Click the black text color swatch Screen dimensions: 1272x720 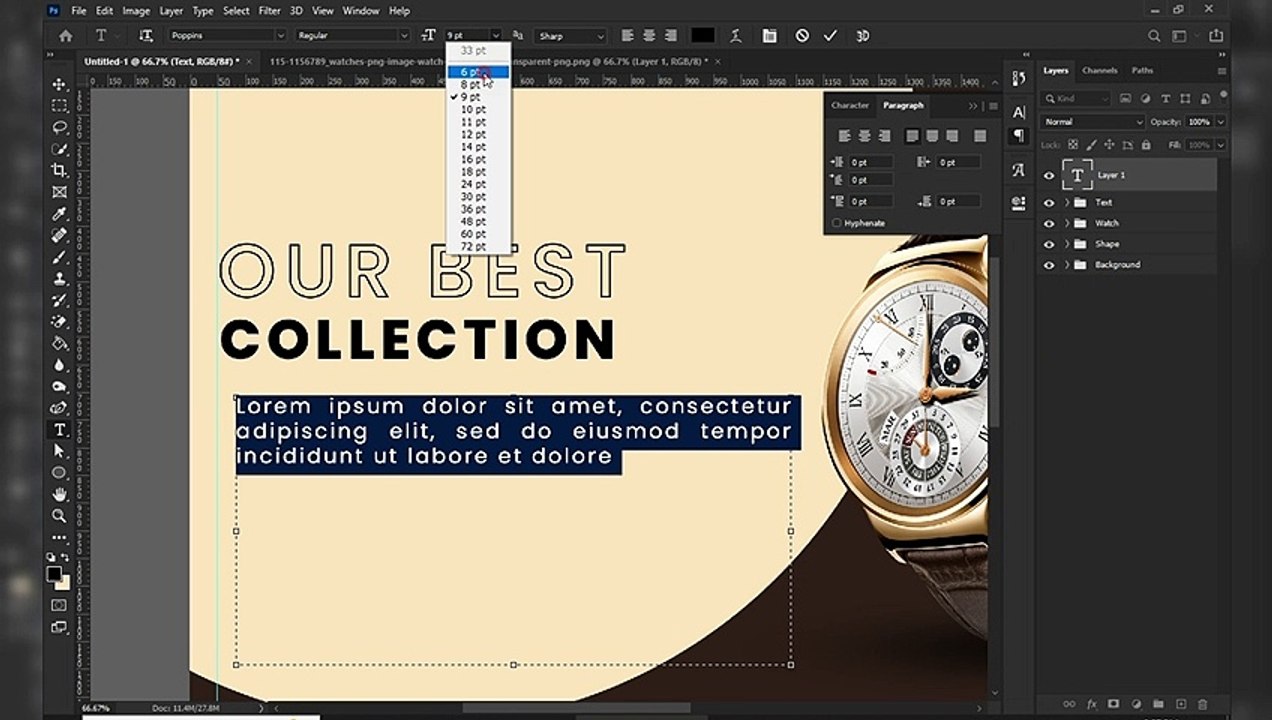[703, 35]
